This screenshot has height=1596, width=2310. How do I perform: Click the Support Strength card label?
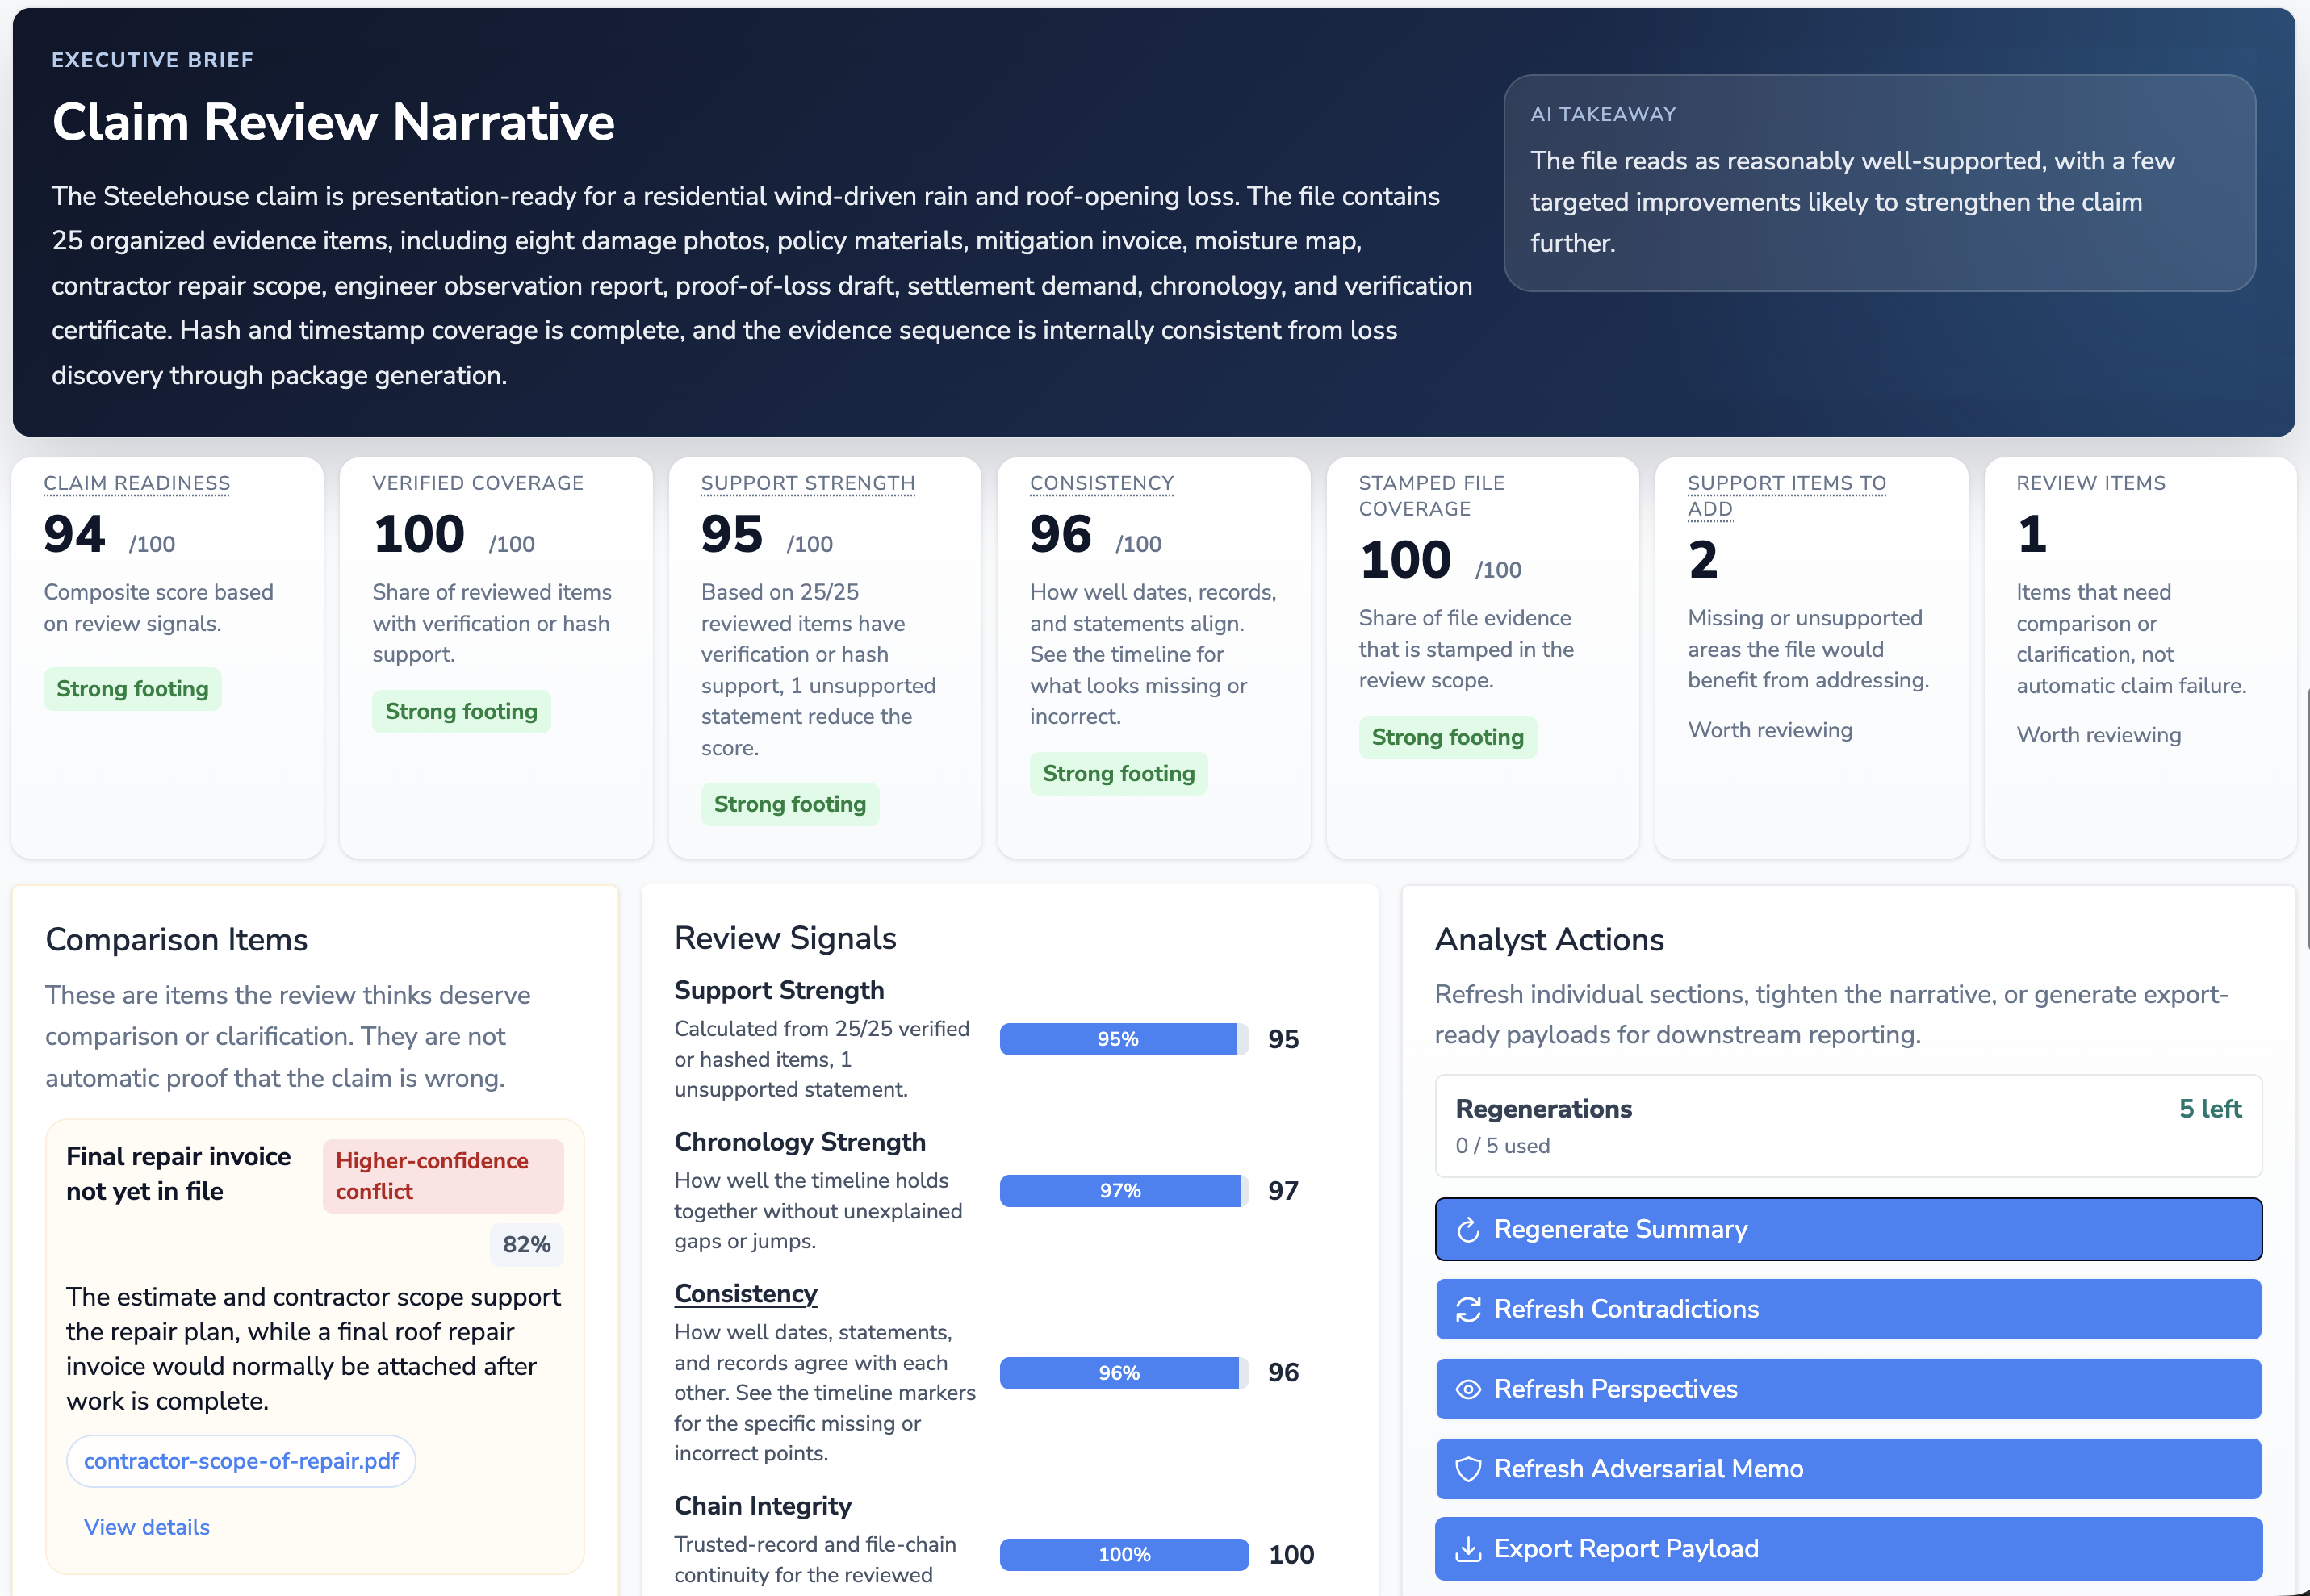point(807,483)
